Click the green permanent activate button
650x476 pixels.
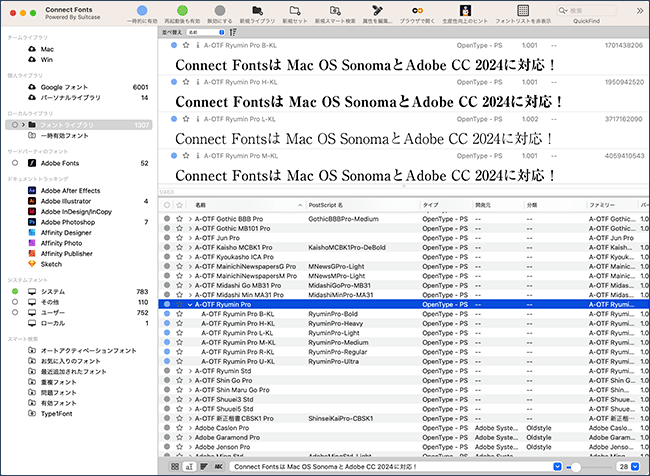point(182,11)
